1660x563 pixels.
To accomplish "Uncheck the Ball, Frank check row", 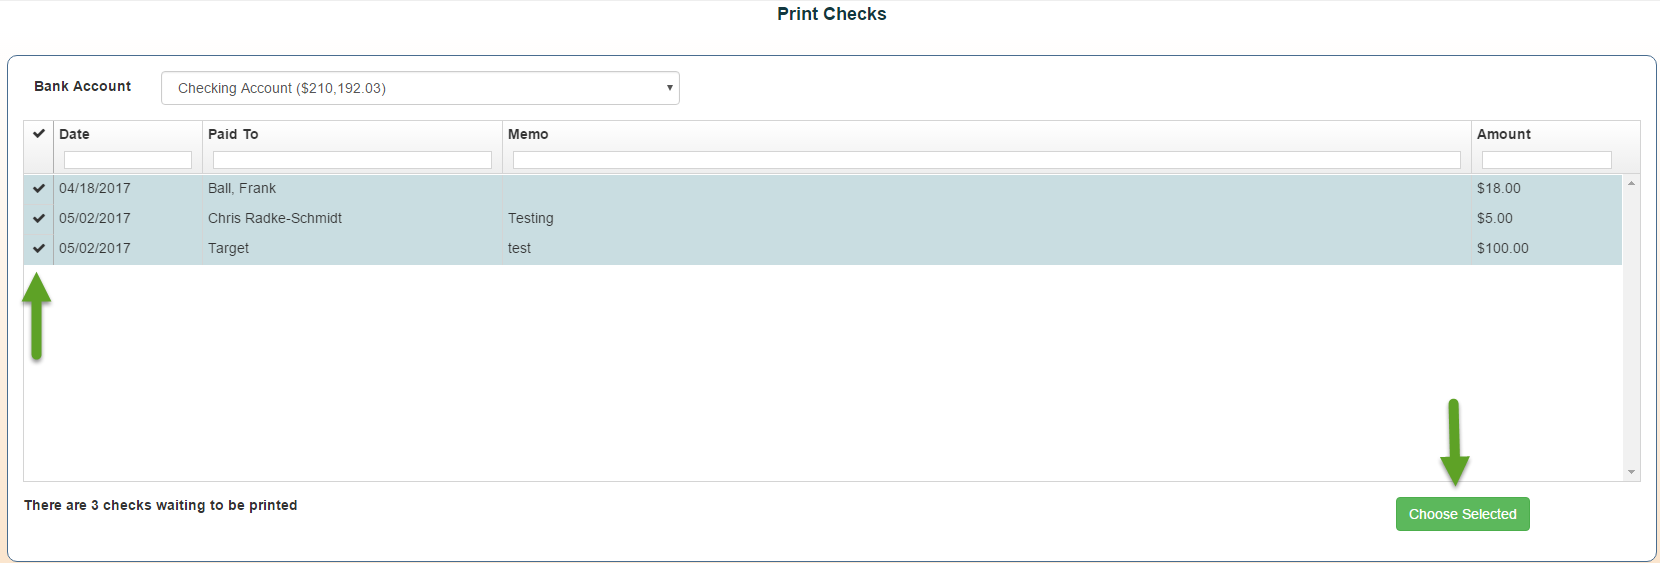I will [x=39, y=188].
